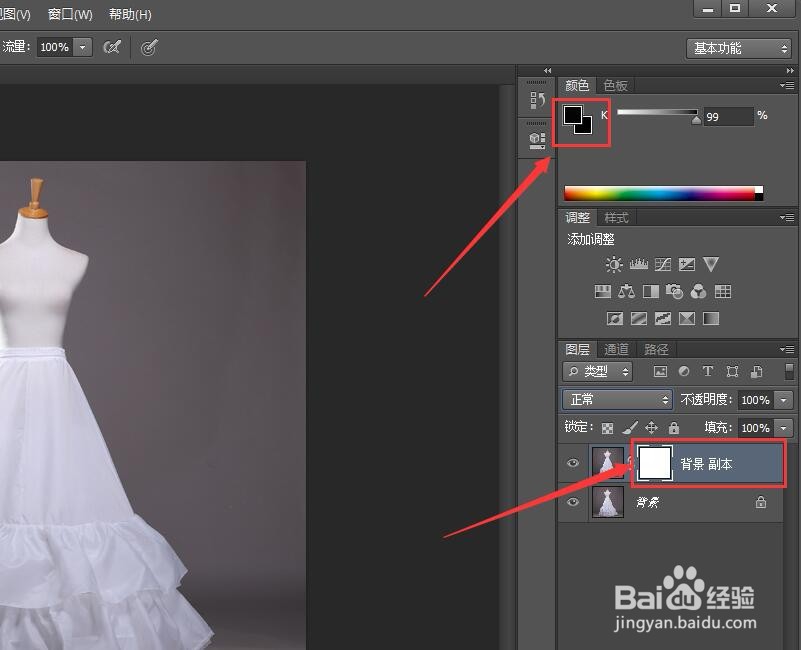Add a Curves adjustment

tap(663, 264)
